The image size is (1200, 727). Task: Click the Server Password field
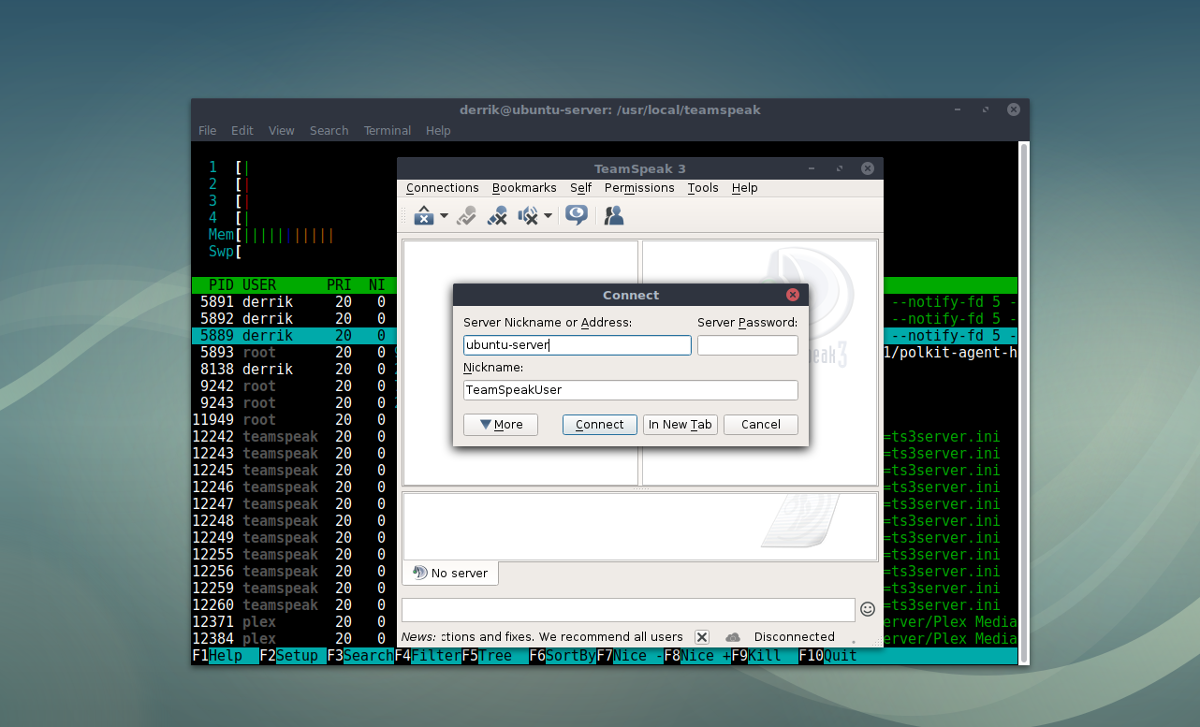748,345
